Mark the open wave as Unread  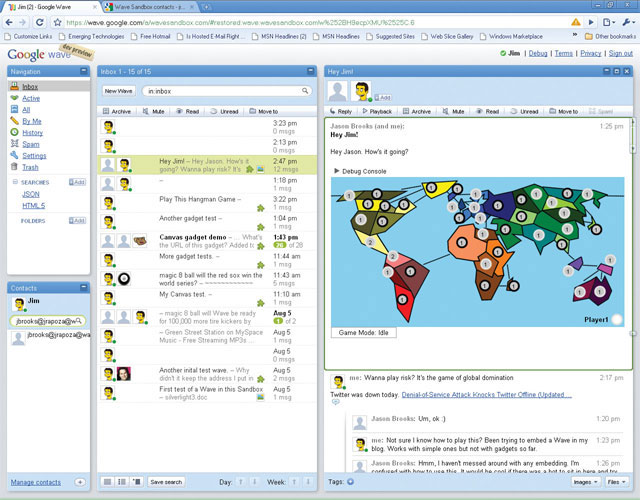(524, 111)
